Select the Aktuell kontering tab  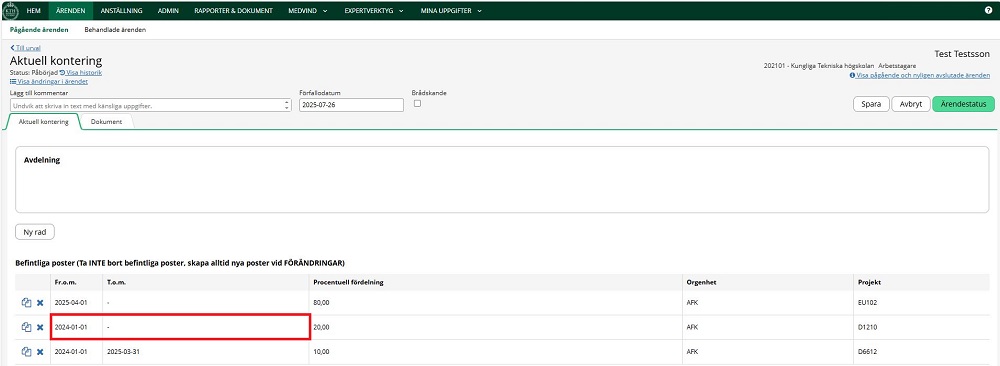43,121
